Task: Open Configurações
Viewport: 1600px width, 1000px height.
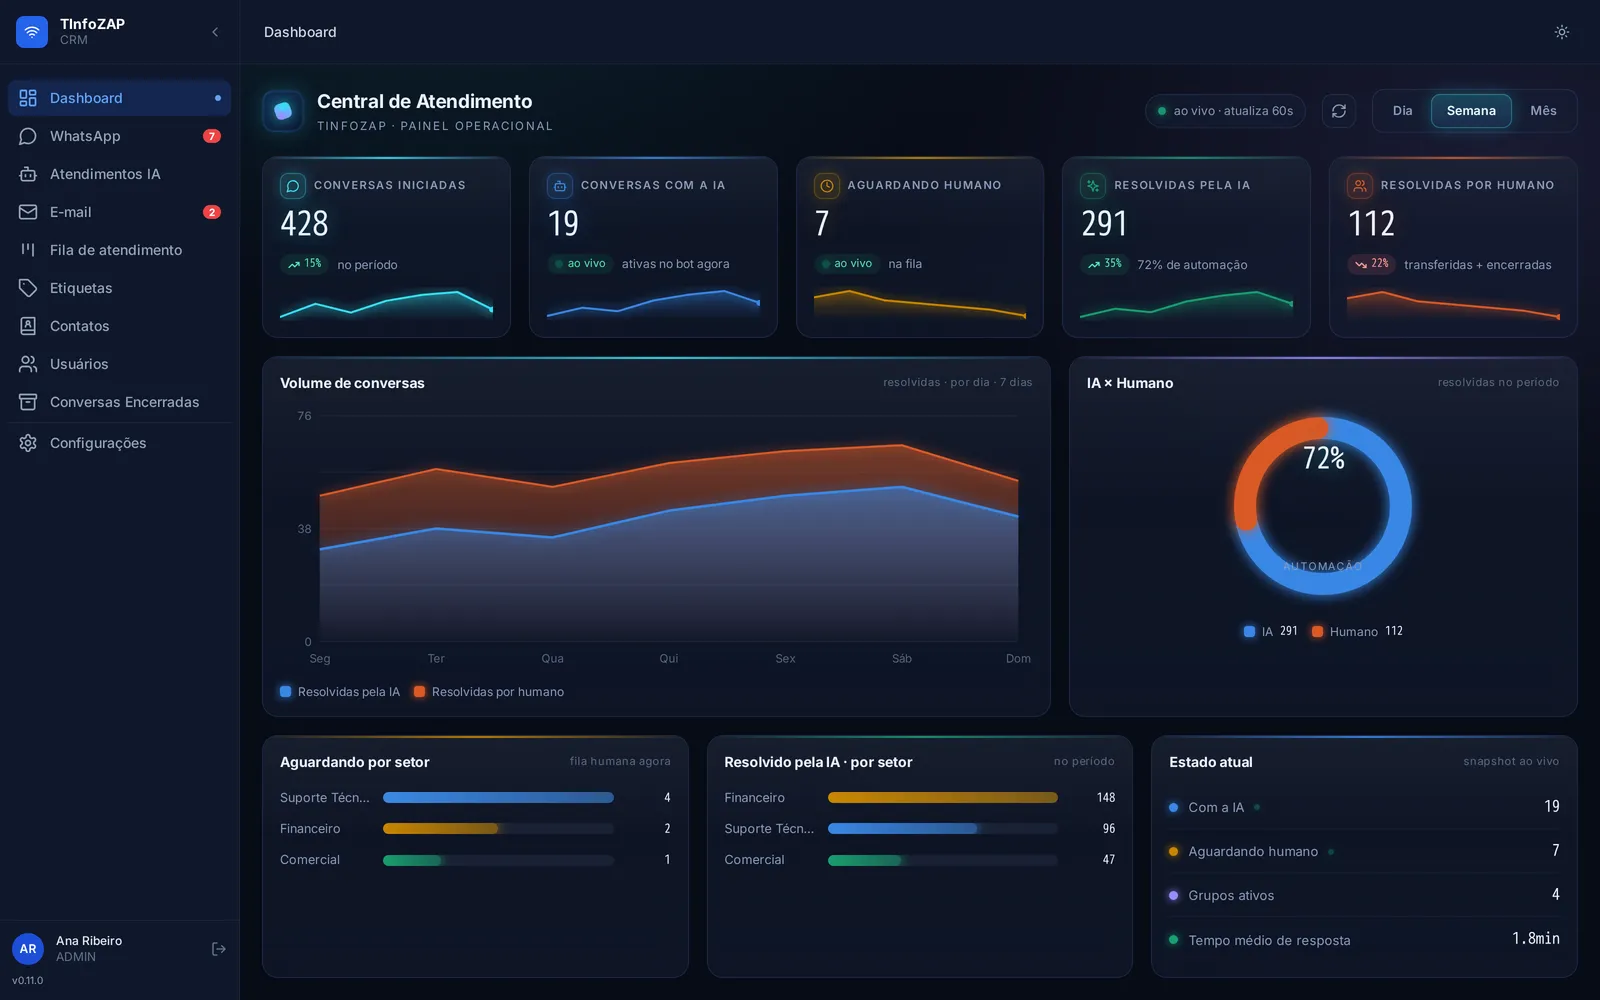Action: 119,443
